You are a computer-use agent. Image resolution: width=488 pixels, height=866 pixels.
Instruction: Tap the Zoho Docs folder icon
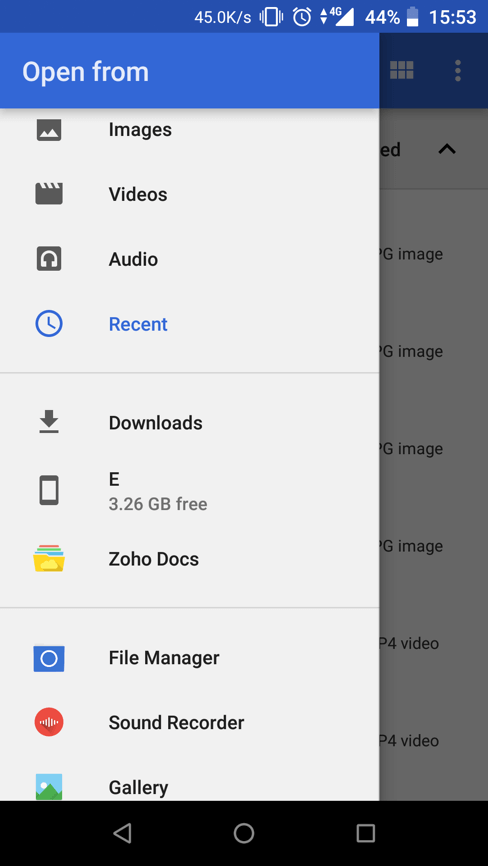pyautogui.click(x=49, y=558)
